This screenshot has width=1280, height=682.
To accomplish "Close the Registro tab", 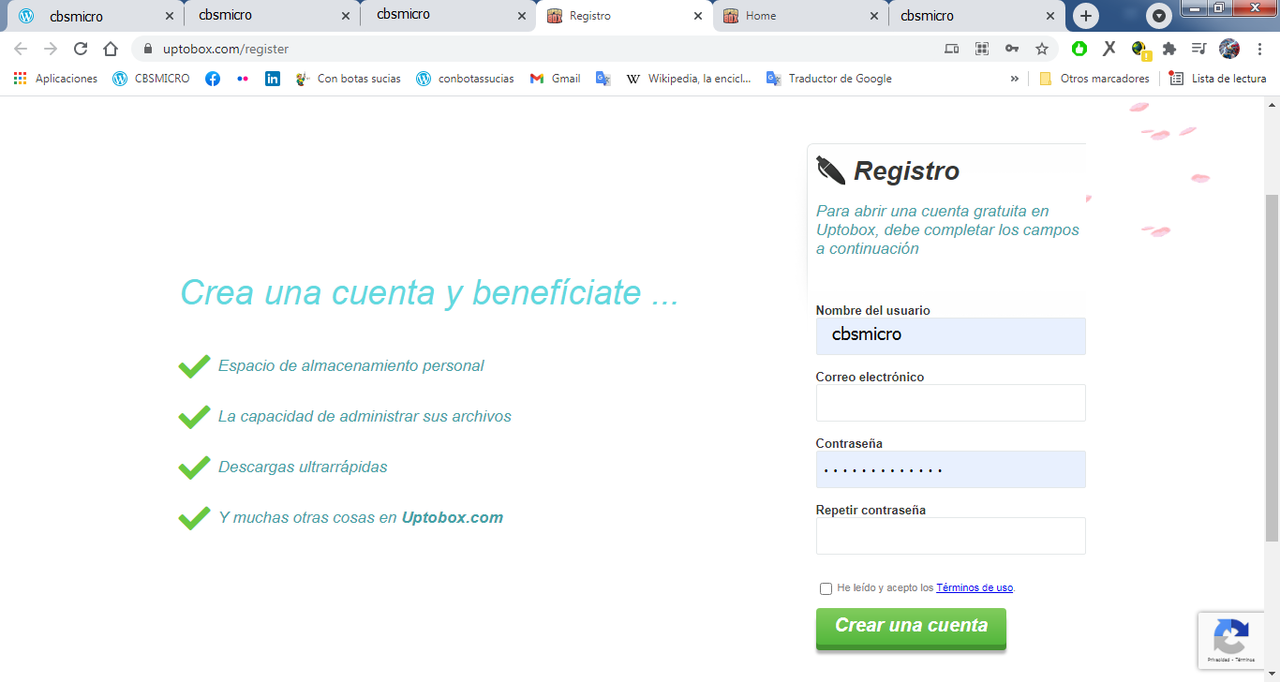I will tap(698, 16).
